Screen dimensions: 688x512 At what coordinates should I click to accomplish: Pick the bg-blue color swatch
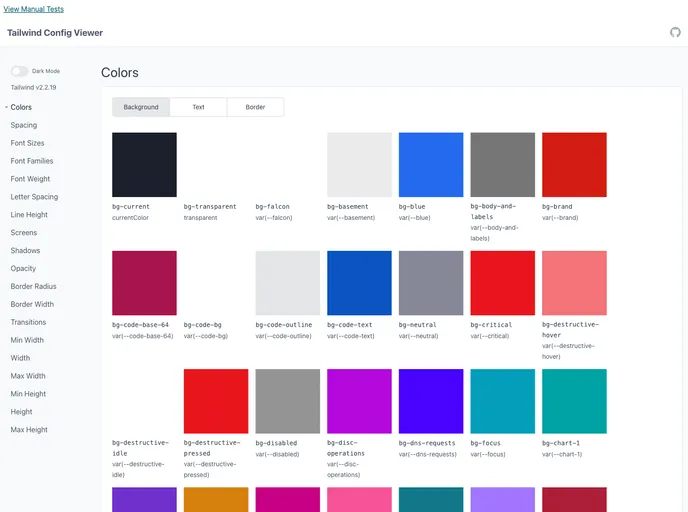(431, 165)
